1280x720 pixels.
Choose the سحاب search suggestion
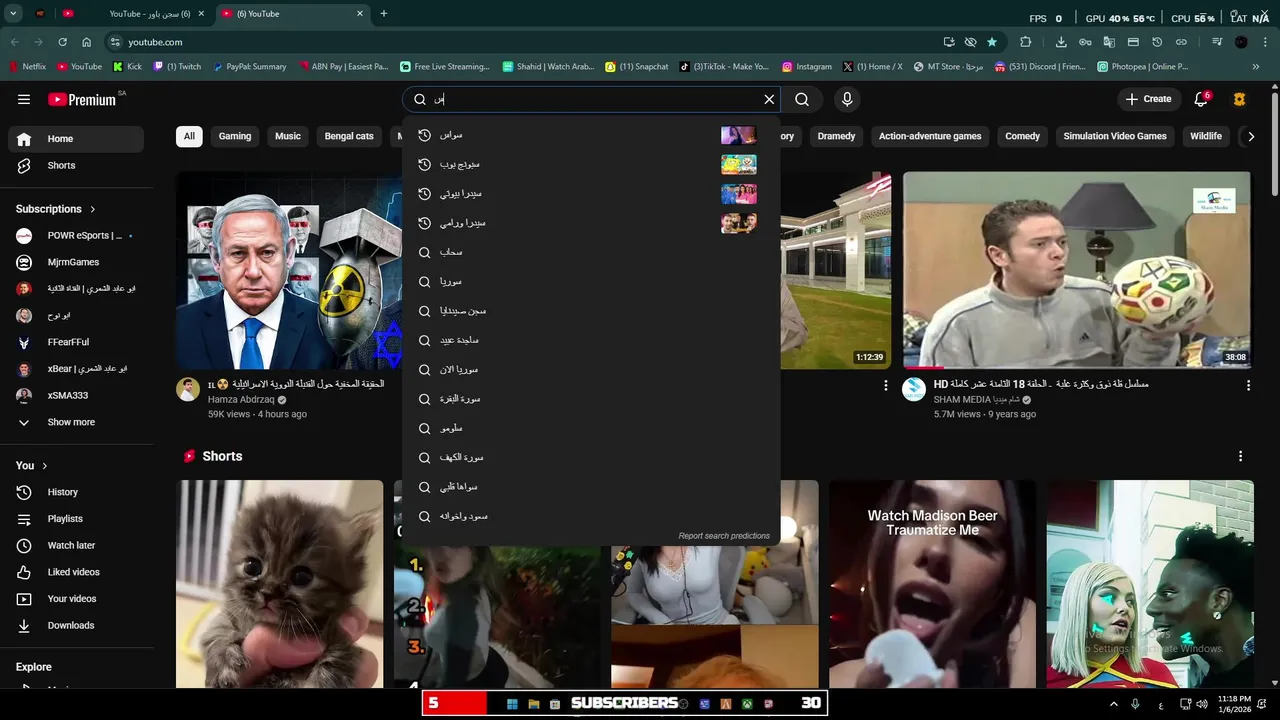(591, 252)
